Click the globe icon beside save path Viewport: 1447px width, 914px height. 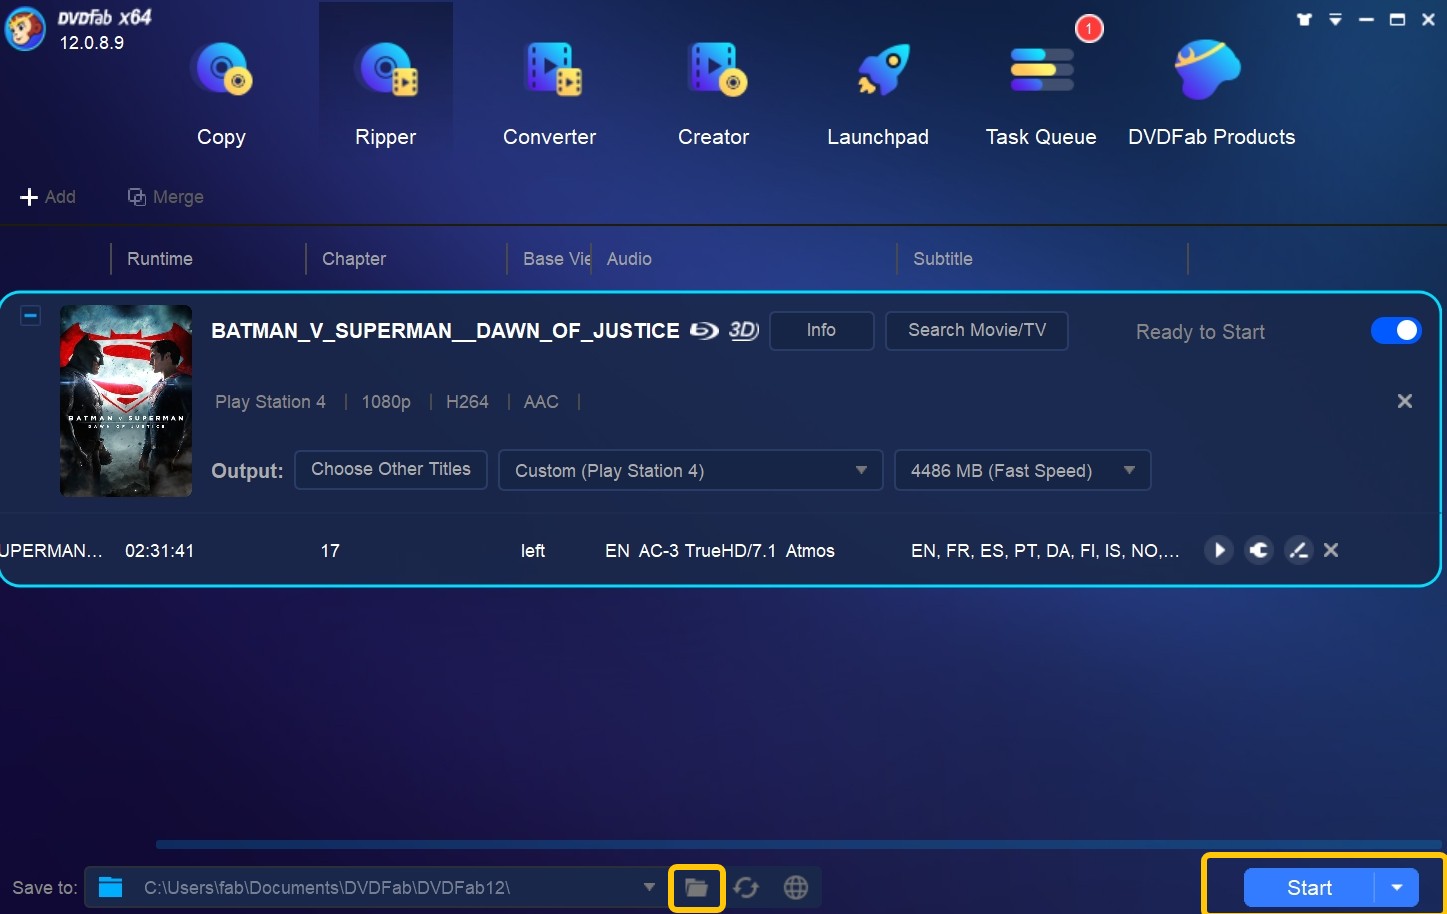tap(796, 888)
